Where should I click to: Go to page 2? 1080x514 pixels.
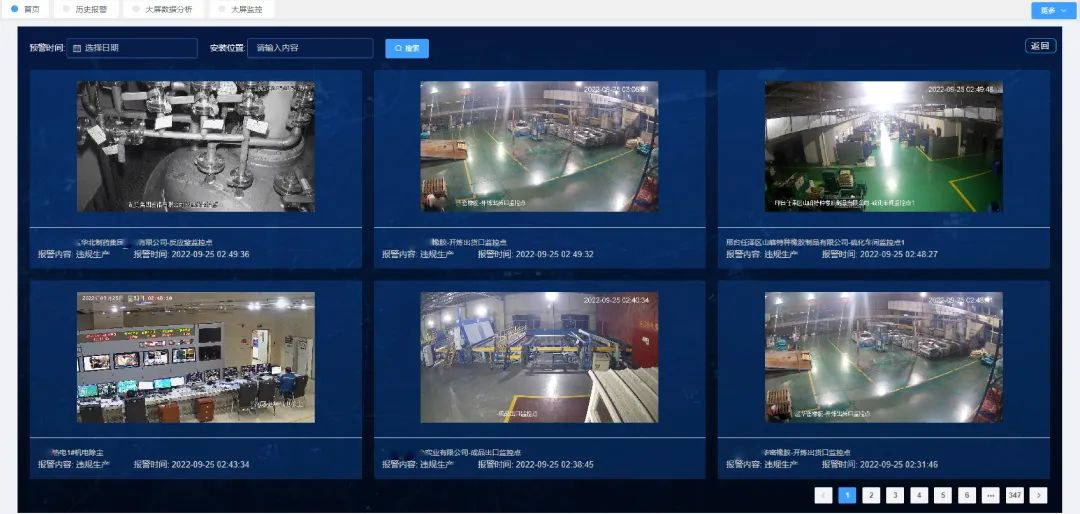click(871, 495)
